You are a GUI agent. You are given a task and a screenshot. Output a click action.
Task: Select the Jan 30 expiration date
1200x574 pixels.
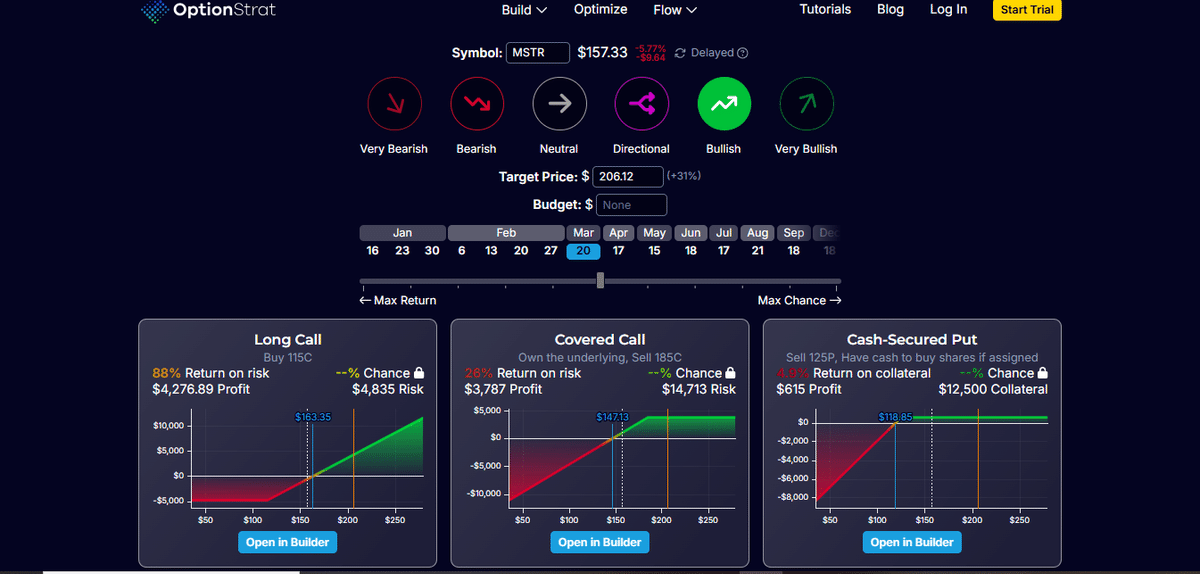pos(432,251)
